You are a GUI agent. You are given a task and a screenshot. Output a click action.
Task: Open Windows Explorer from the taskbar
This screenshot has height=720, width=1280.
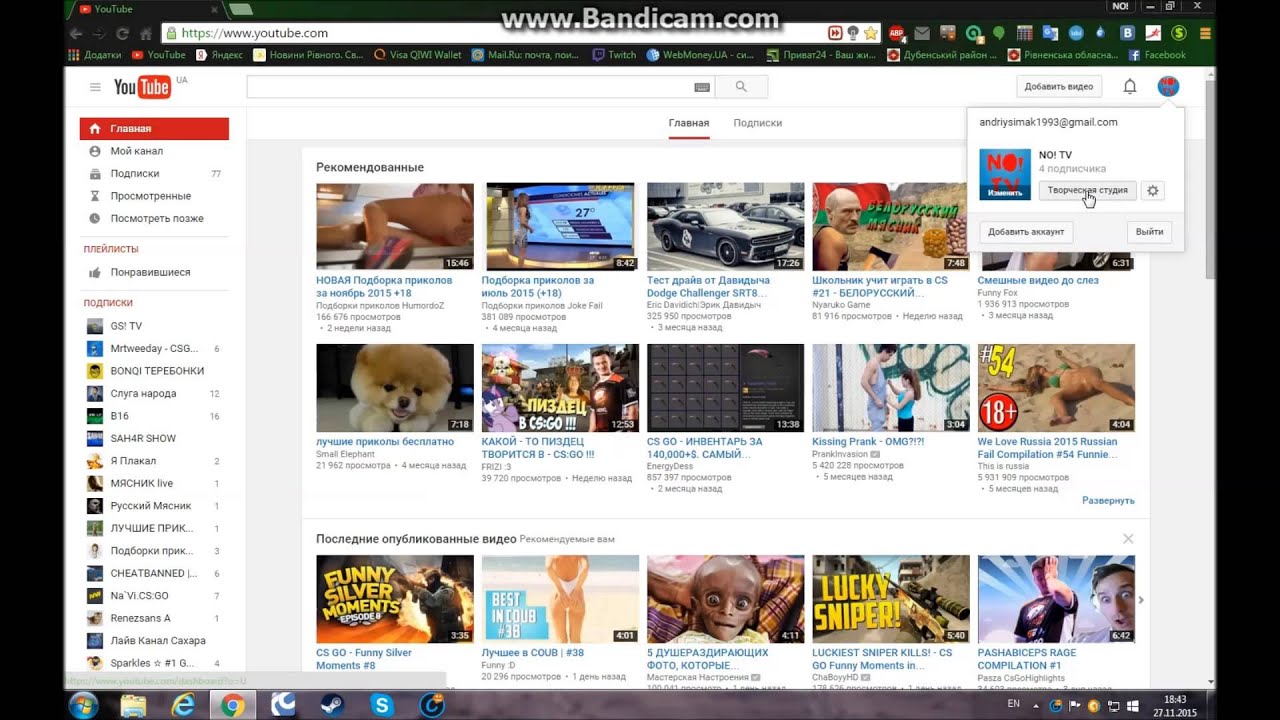[133, 705]
